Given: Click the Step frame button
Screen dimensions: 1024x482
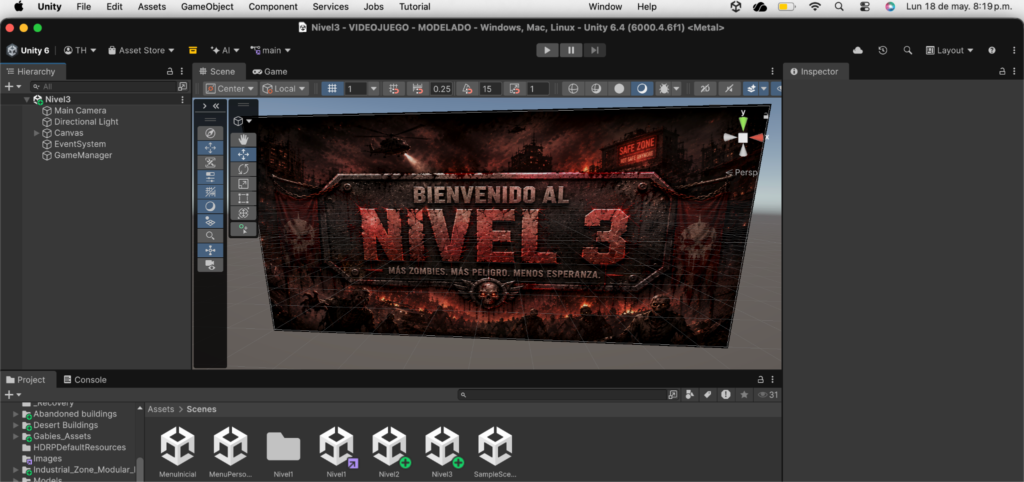Looking at the screenshot, I should [594, 50].
